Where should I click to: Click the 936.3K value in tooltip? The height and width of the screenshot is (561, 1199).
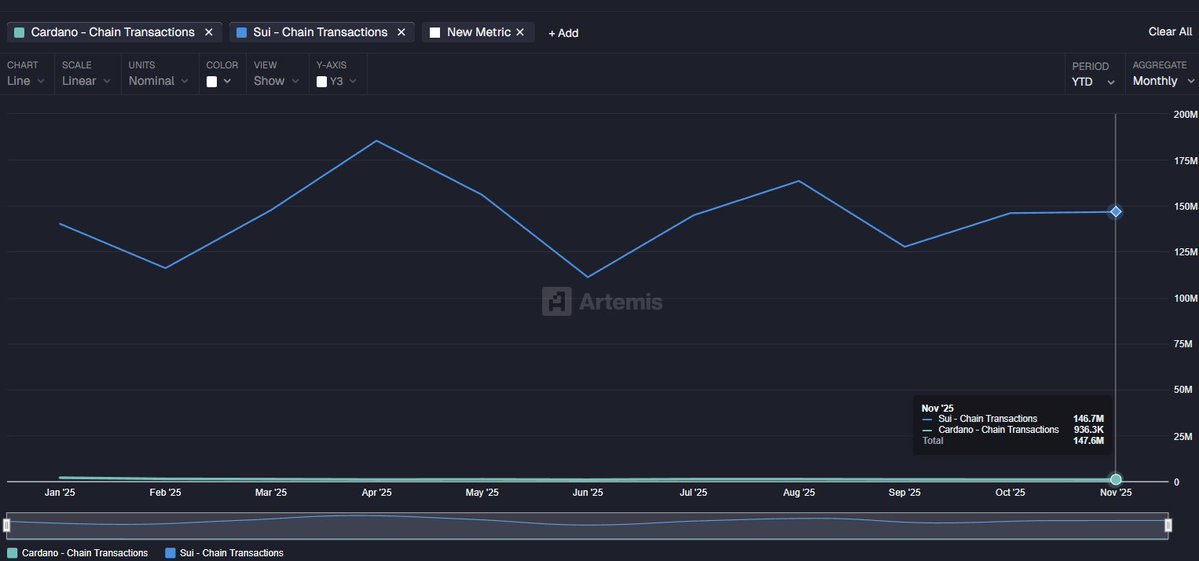coord(1089,430)
